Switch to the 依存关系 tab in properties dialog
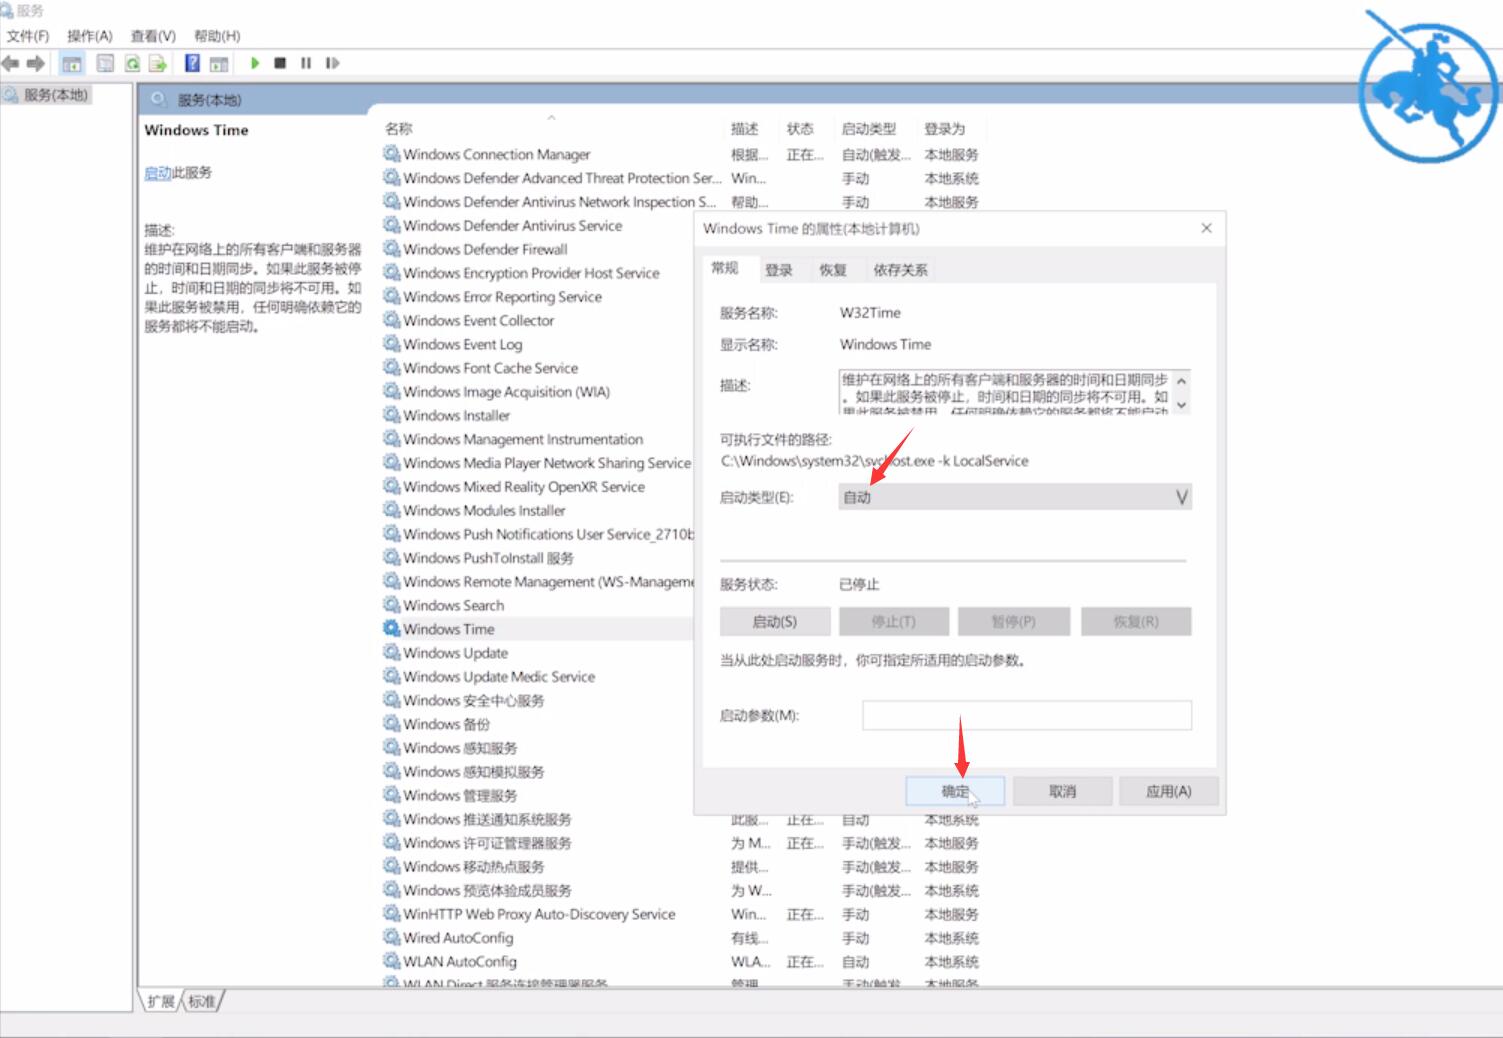 (x=900, y=270)
